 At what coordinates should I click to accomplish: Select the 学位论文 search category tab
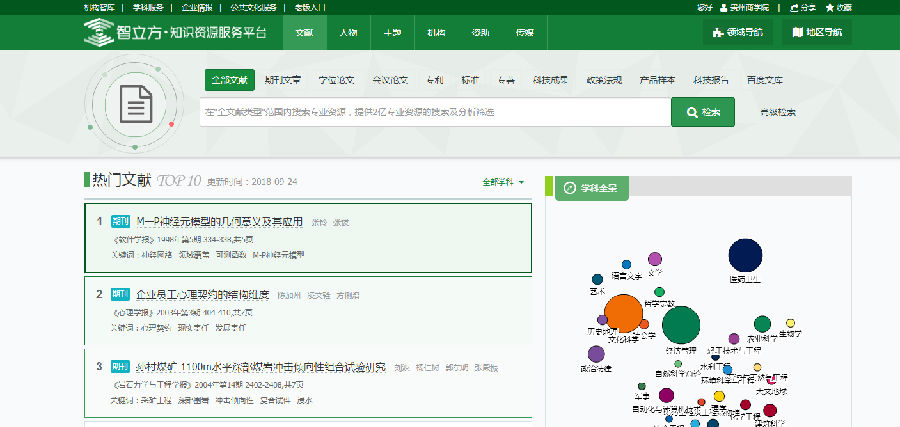tap(337, 80)
